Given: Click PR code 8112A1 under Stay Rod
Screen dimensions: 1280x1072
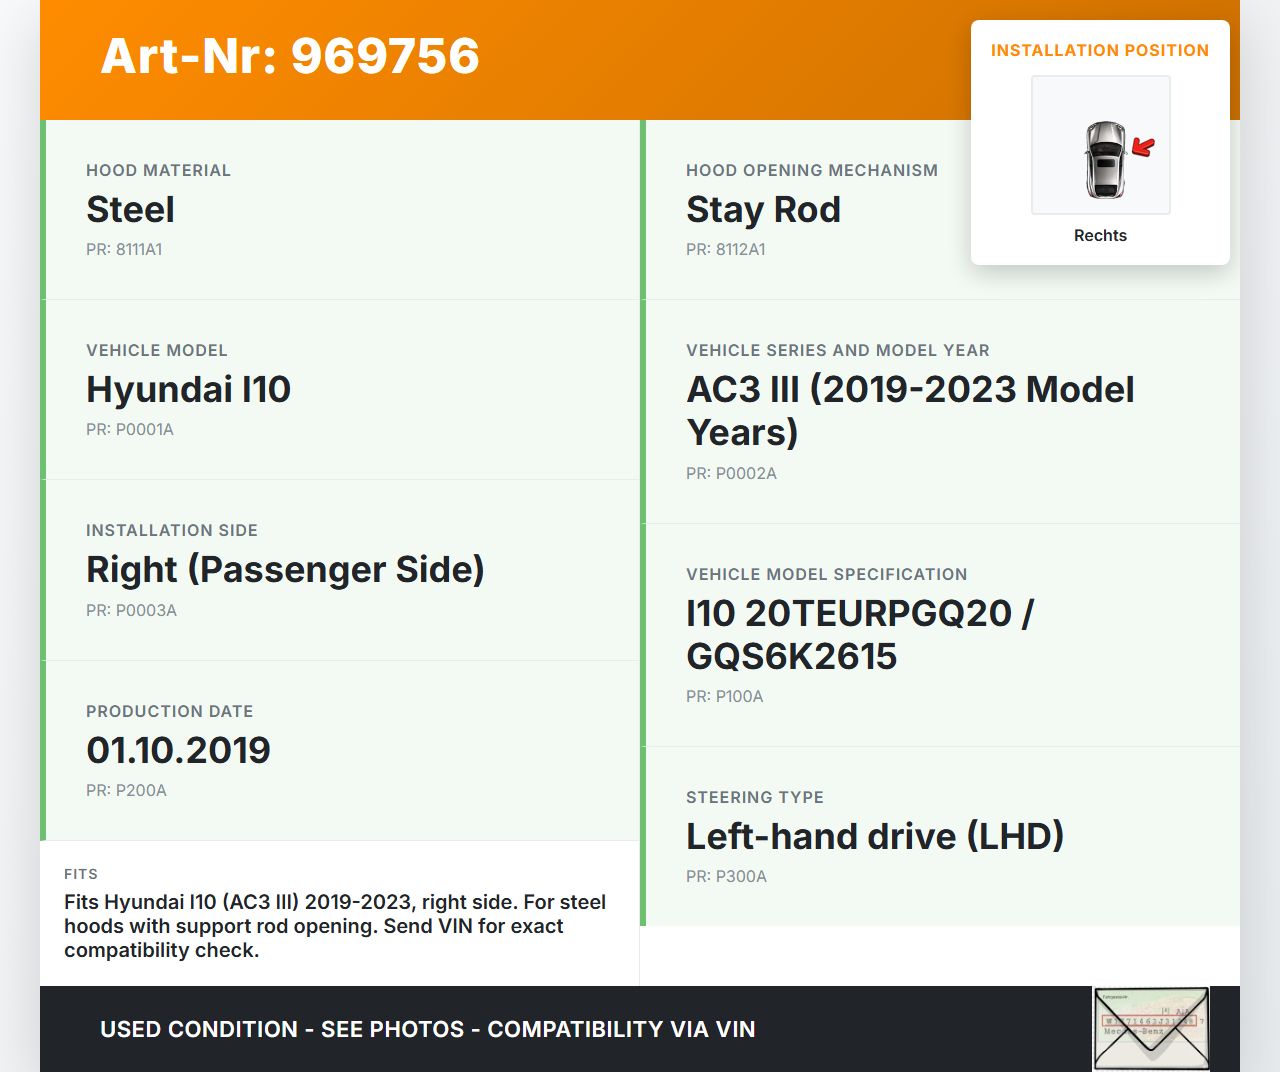Looking at the screenshot, I should pyautogui.click(x=725, y=250).
